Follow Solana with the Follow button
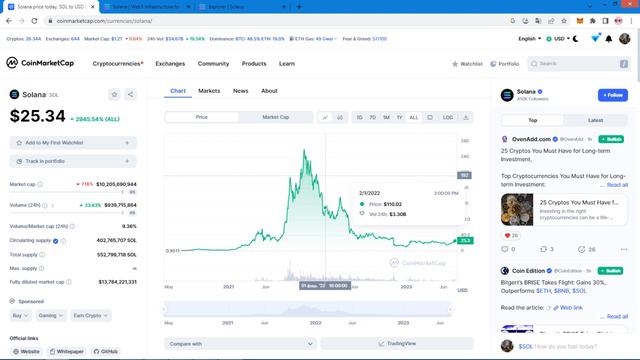Screen dimensions: 640x360 click(x=613, y=95)
